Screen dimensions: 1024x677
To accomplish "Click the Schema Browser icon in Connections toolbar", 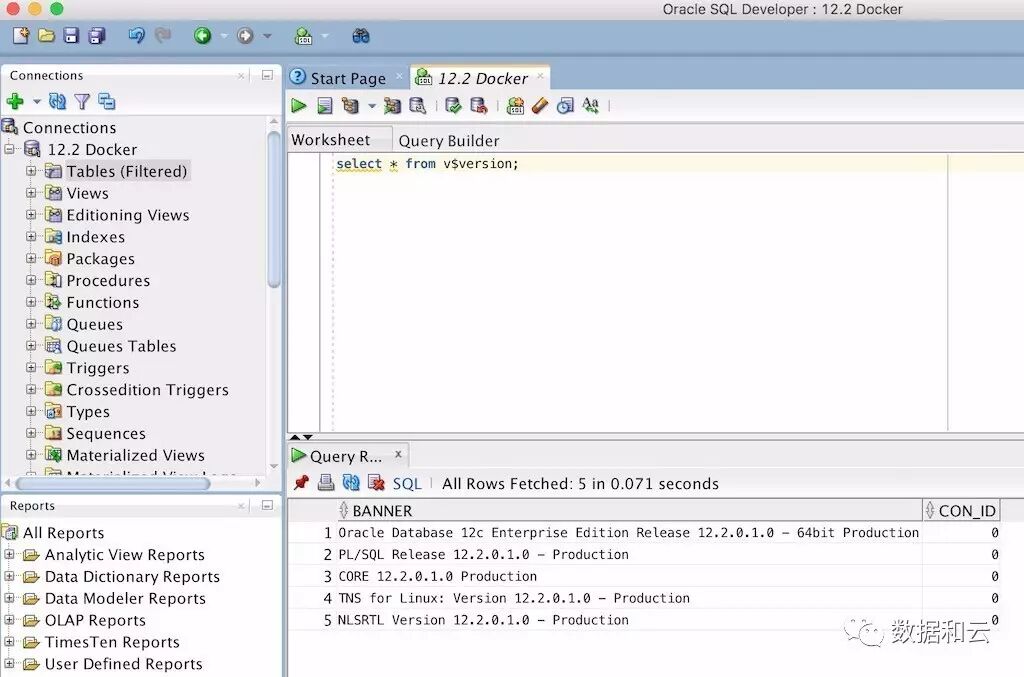I will (x=106, y=101).
